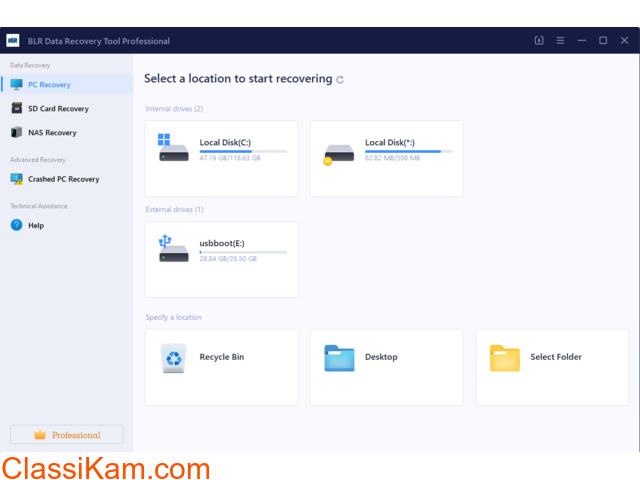Maximize the BLR Data Recovery window
The width and height of the screenshot is (640, 480).
603,40
